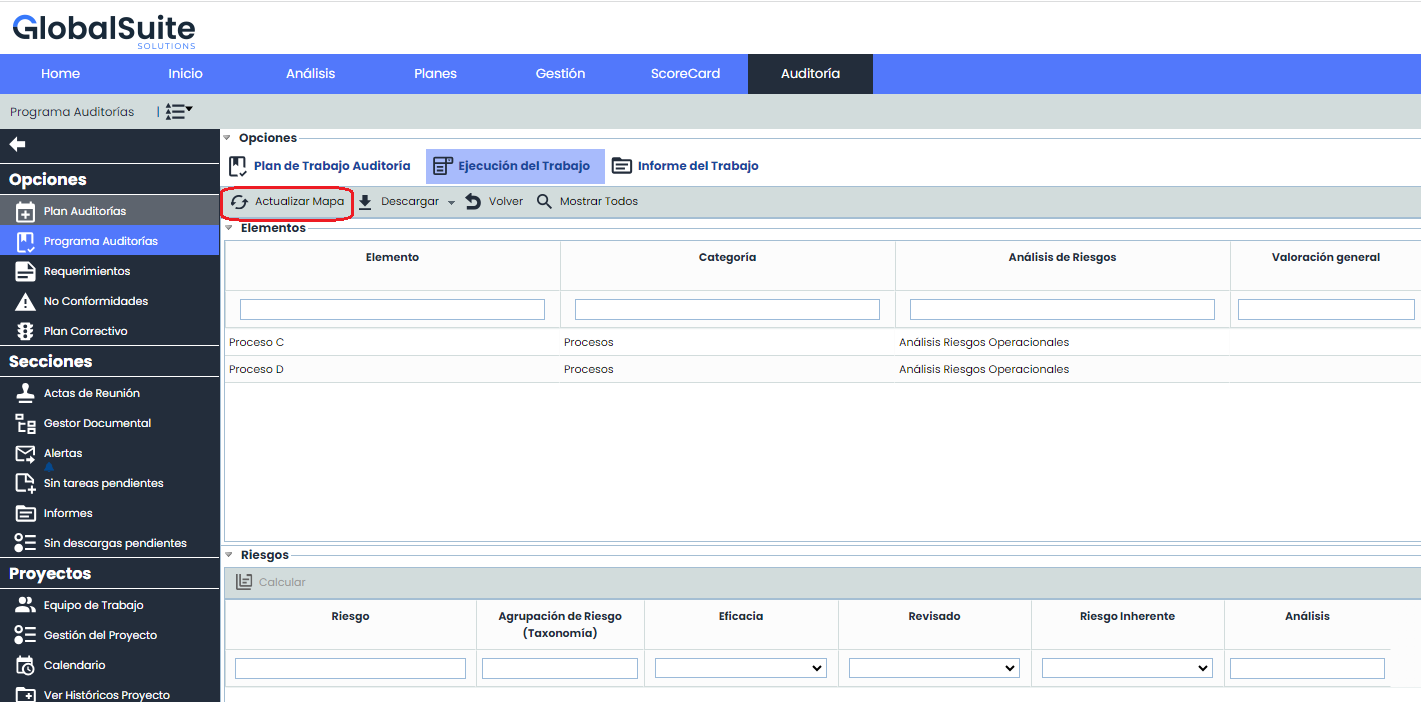Open the Revisado filter dropdown
This screenshot has width=1421, height=702.
click(x=934, y=668)
